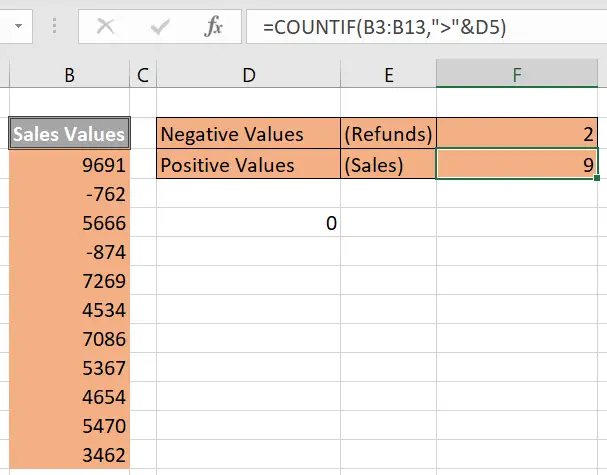Screen dimensions: 607x475
Task: Click inside the COUNTIF formula text
Action: click(384, 27)
